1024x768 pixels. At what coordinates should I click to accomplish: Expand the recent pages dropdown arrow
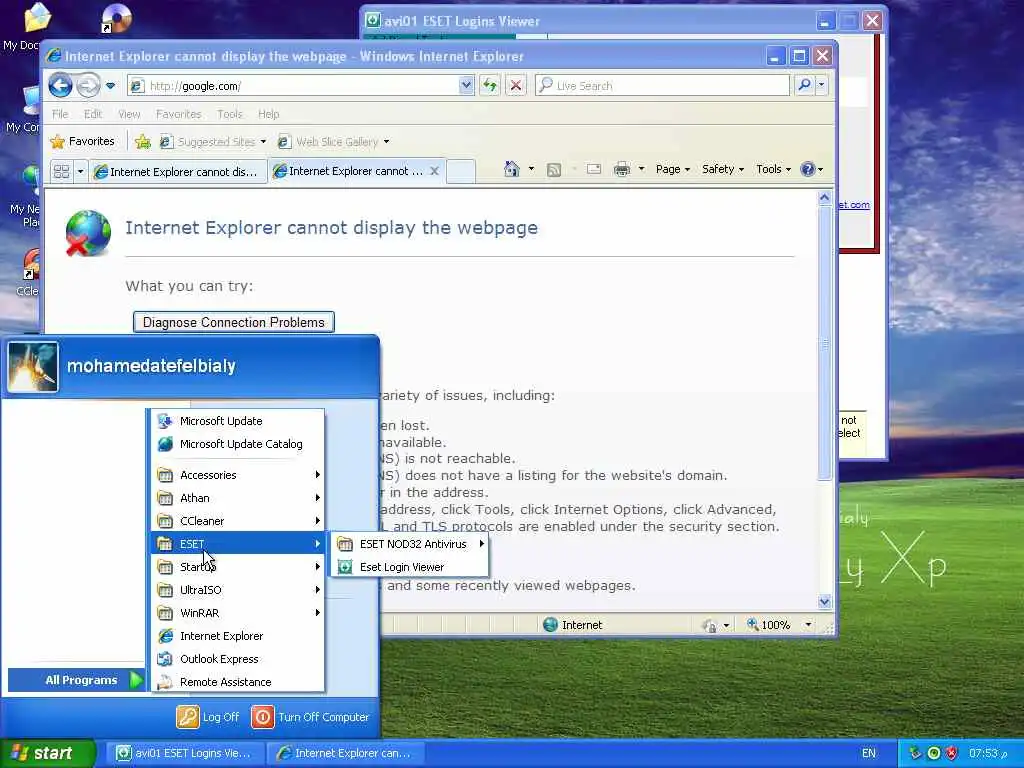point(110,86)
